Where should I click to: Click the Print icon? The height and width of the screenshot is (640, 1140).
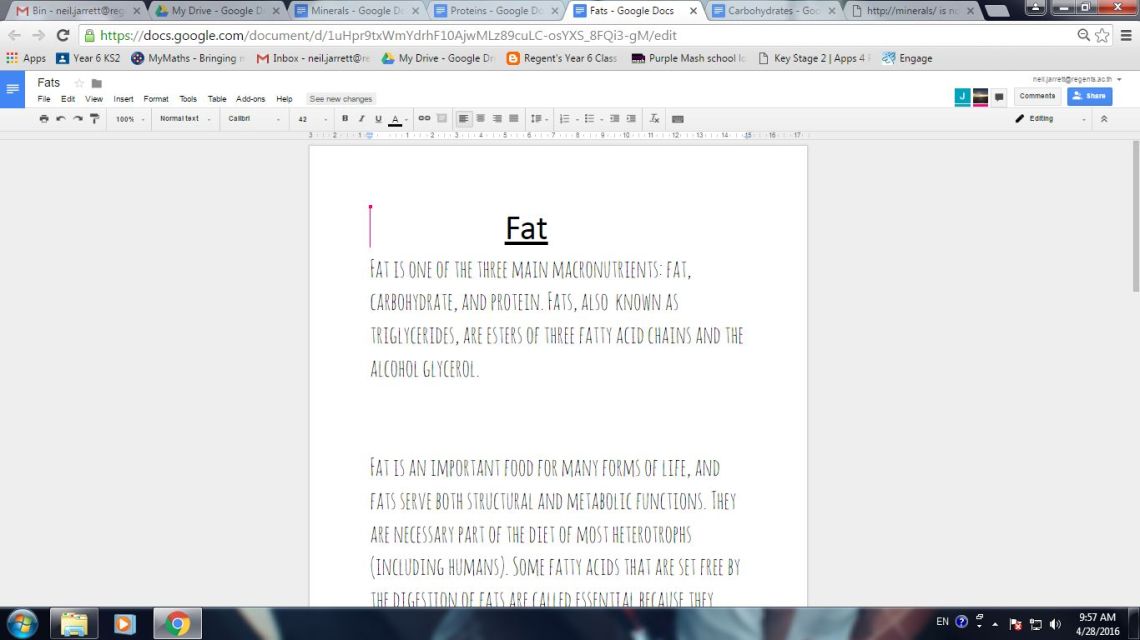pyautogui.click(x=43, y=118)
